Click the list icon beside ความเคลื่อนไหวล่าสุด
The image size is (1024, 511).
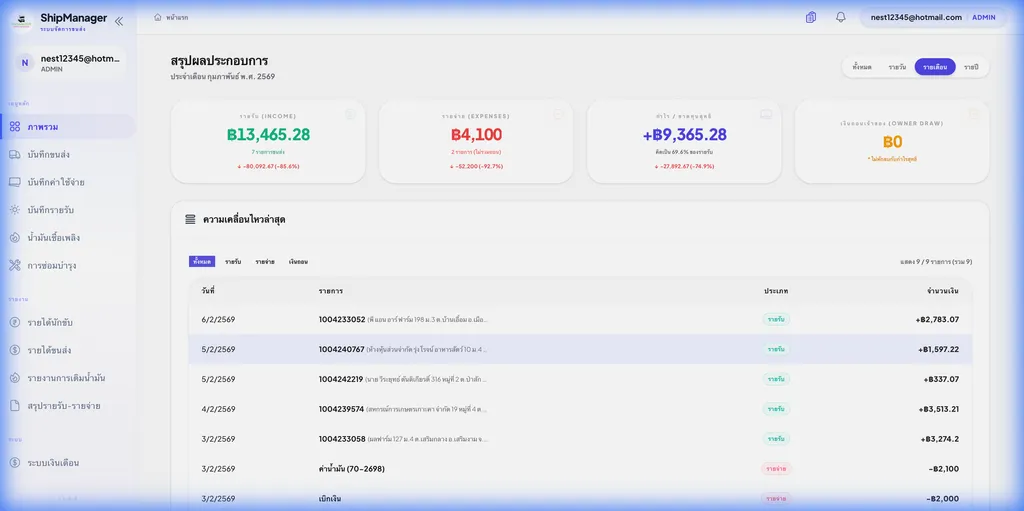(190, 220)
